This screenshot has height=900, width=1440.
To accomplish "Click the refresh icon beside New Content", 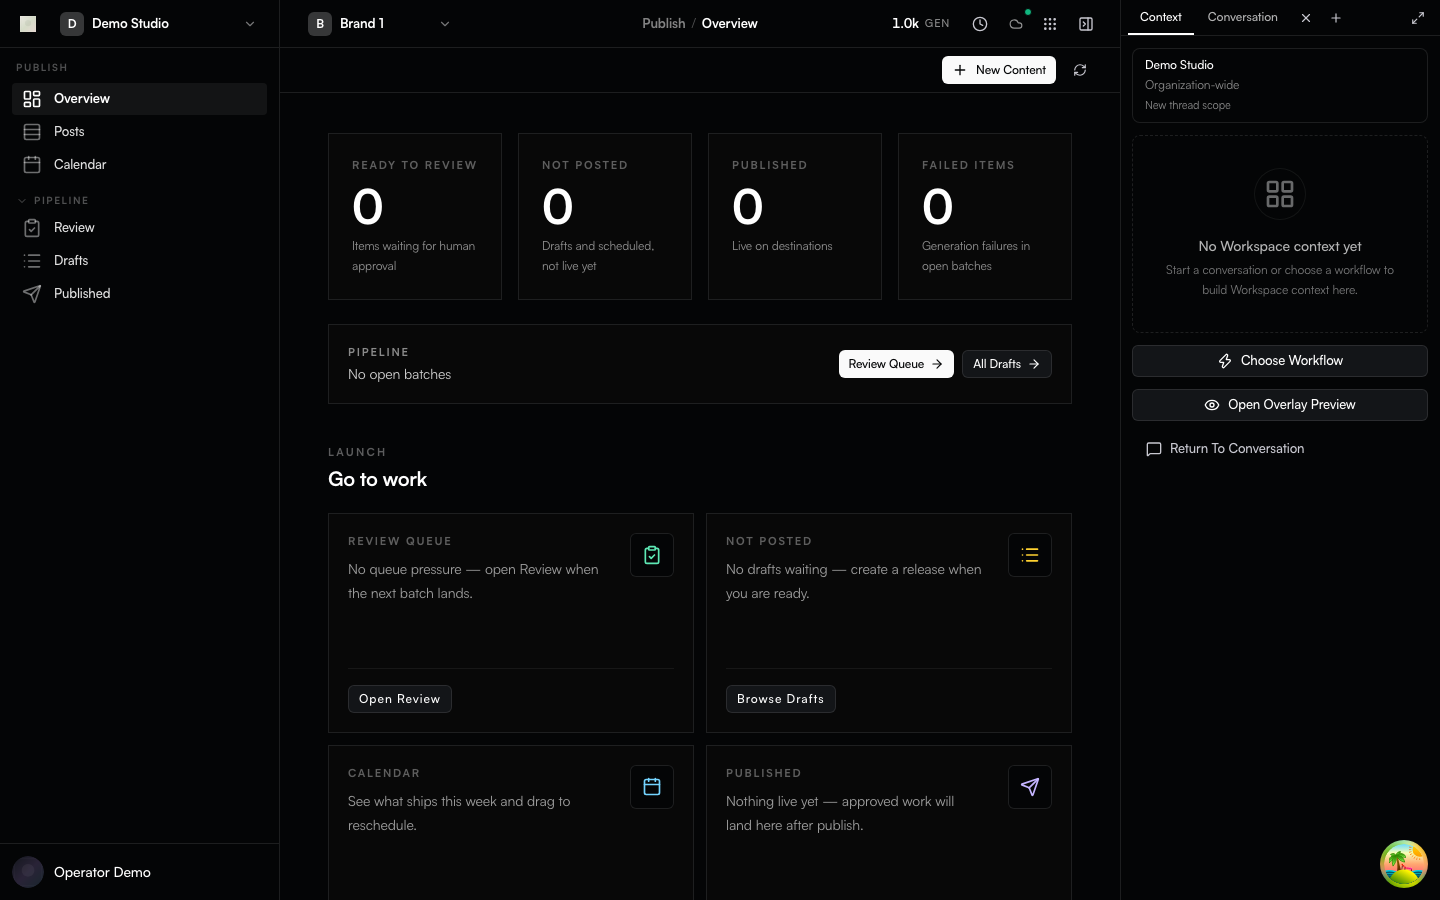I will [x=1080, y=70].
